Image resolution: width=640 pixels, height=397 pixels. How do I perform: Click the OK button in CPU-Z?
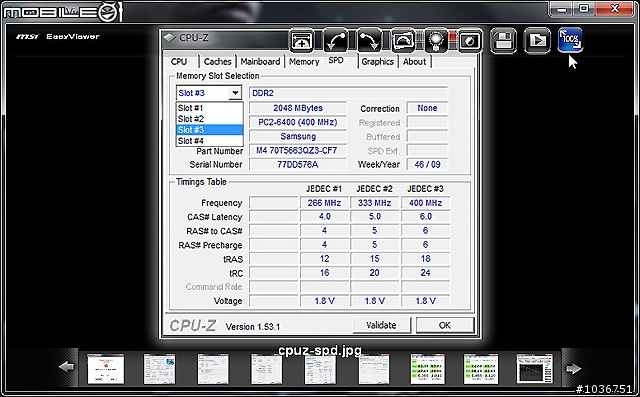(445, 325)
